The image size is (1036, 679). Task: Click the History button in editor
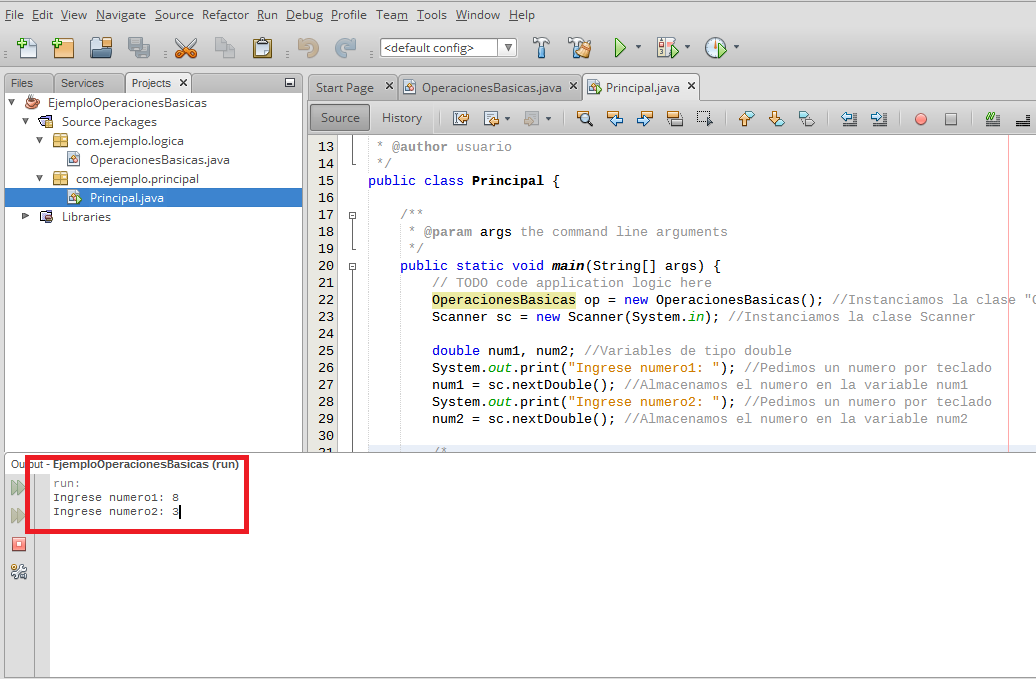(402, 118)
